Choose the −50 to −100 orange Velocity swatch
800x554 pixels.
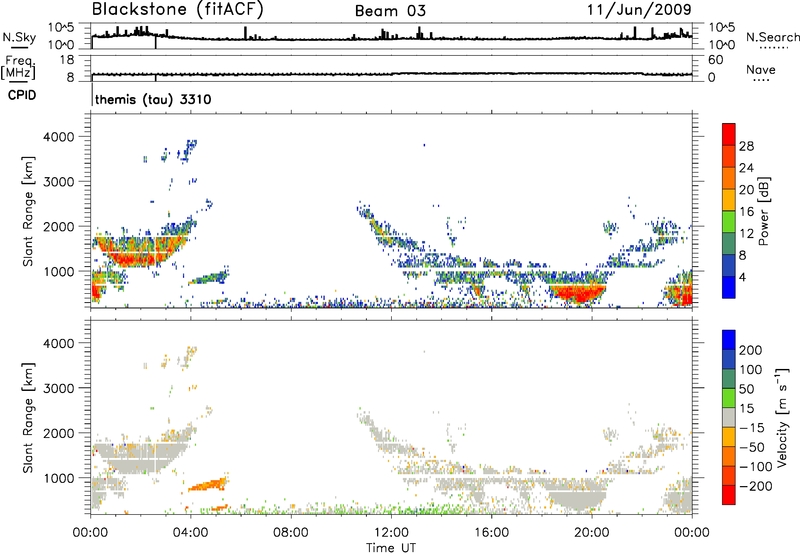tap(729, 456)
